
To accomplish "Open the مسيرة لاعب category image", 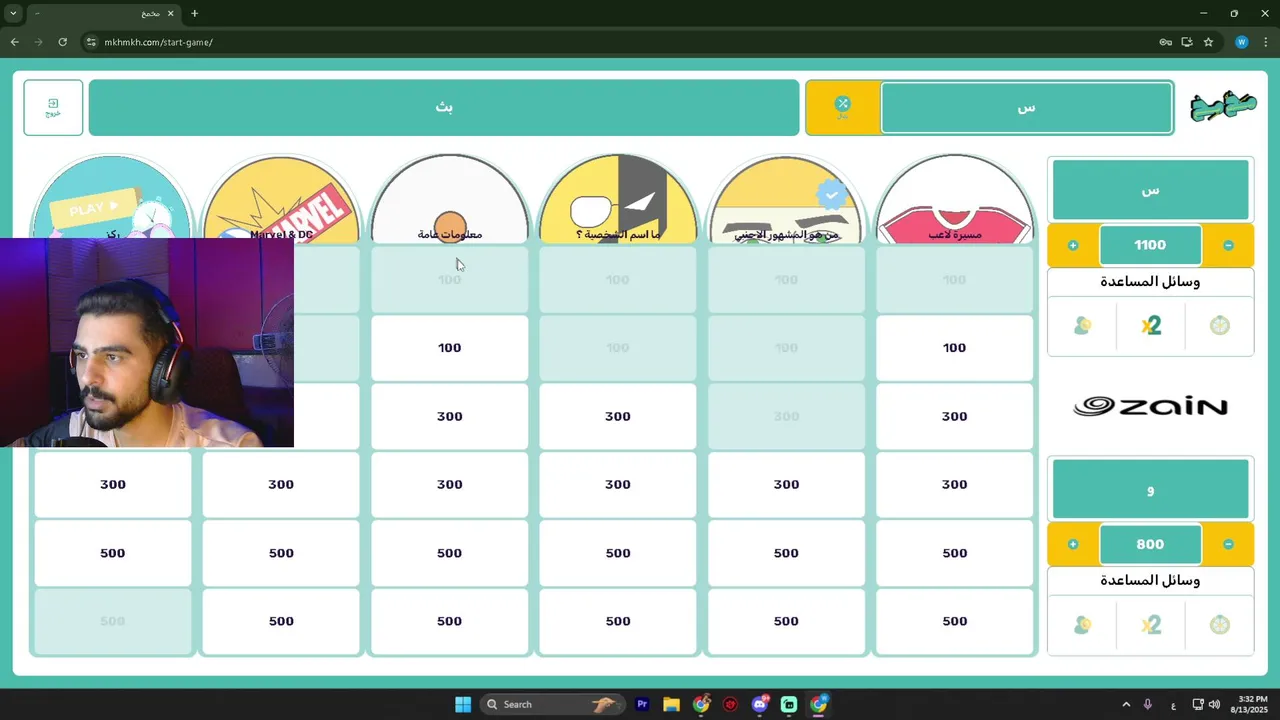I will pos(954,199).
